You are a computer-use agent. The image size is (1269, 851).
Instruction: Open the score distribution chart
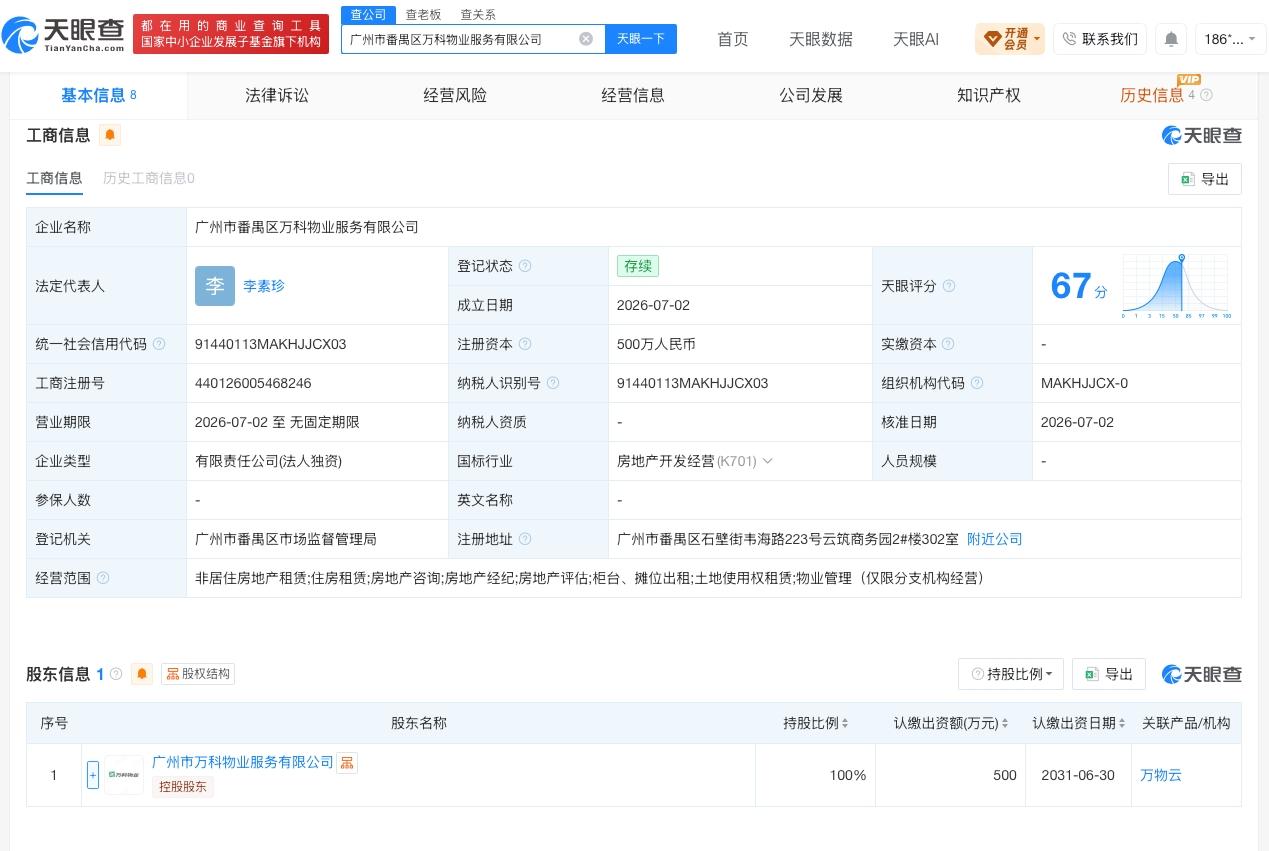(x=1177, y=286)
